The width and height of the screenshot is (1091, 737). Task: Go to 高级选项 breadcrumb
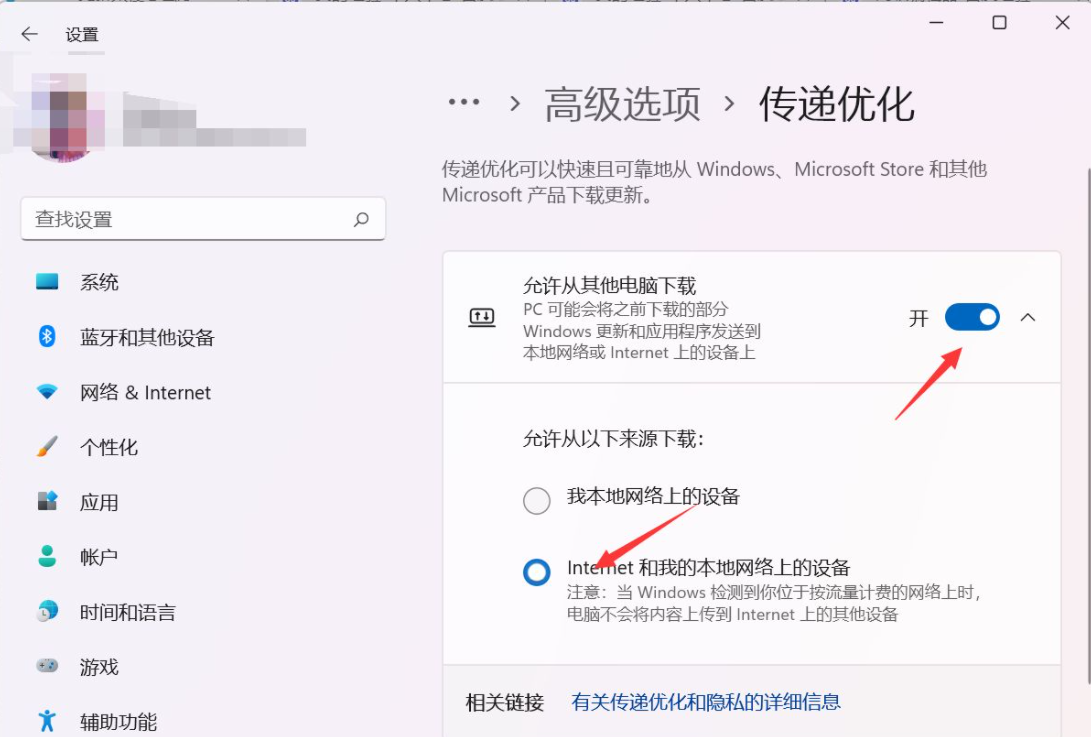[x=622, y=104]
